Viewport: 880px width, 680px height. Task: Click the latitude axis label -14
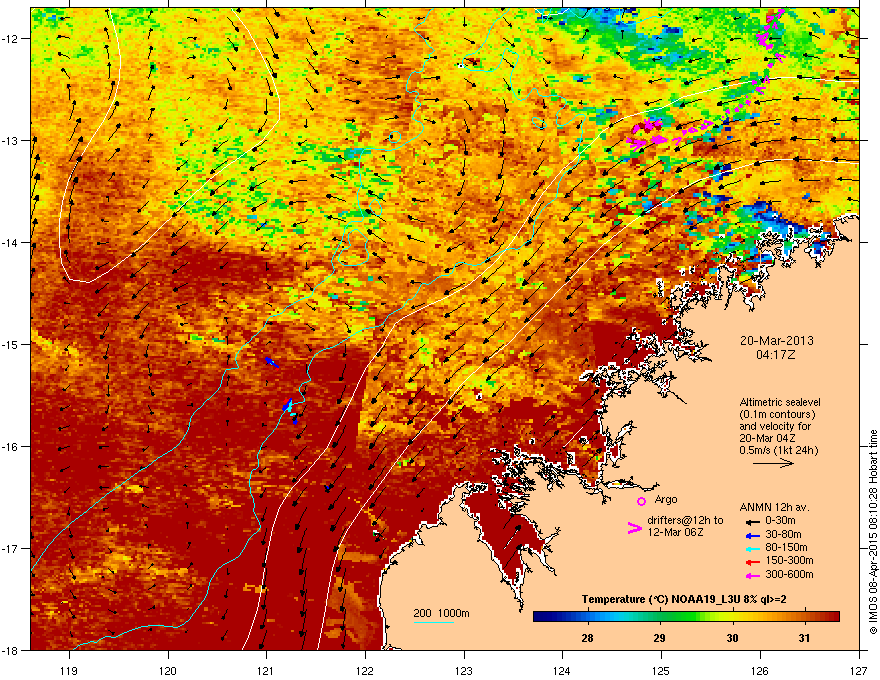10,242
